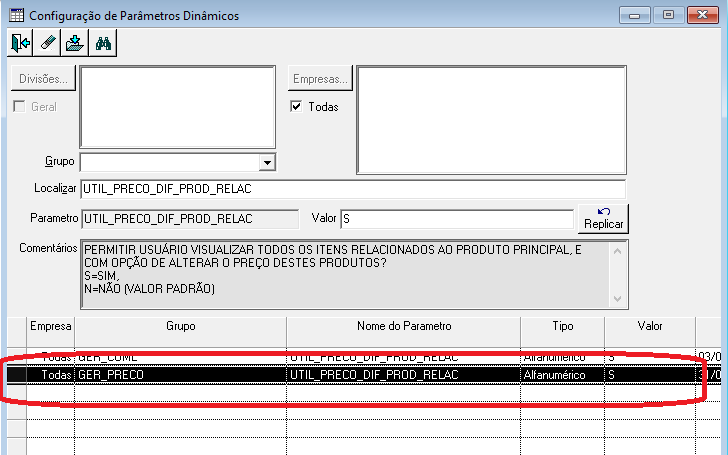Click in the Localizar input field
This screenshot has height=455, width=728.
(x=353, y=189)
